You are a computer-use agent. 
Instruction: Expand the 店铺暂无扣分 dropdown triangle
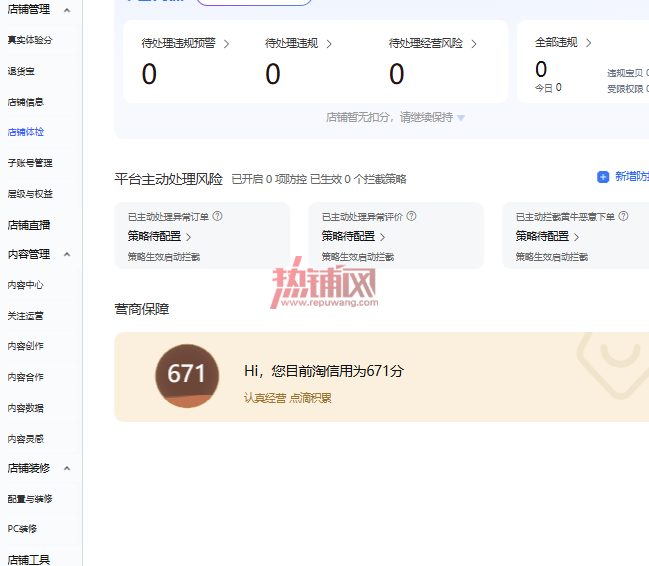[x=461, y=118]
